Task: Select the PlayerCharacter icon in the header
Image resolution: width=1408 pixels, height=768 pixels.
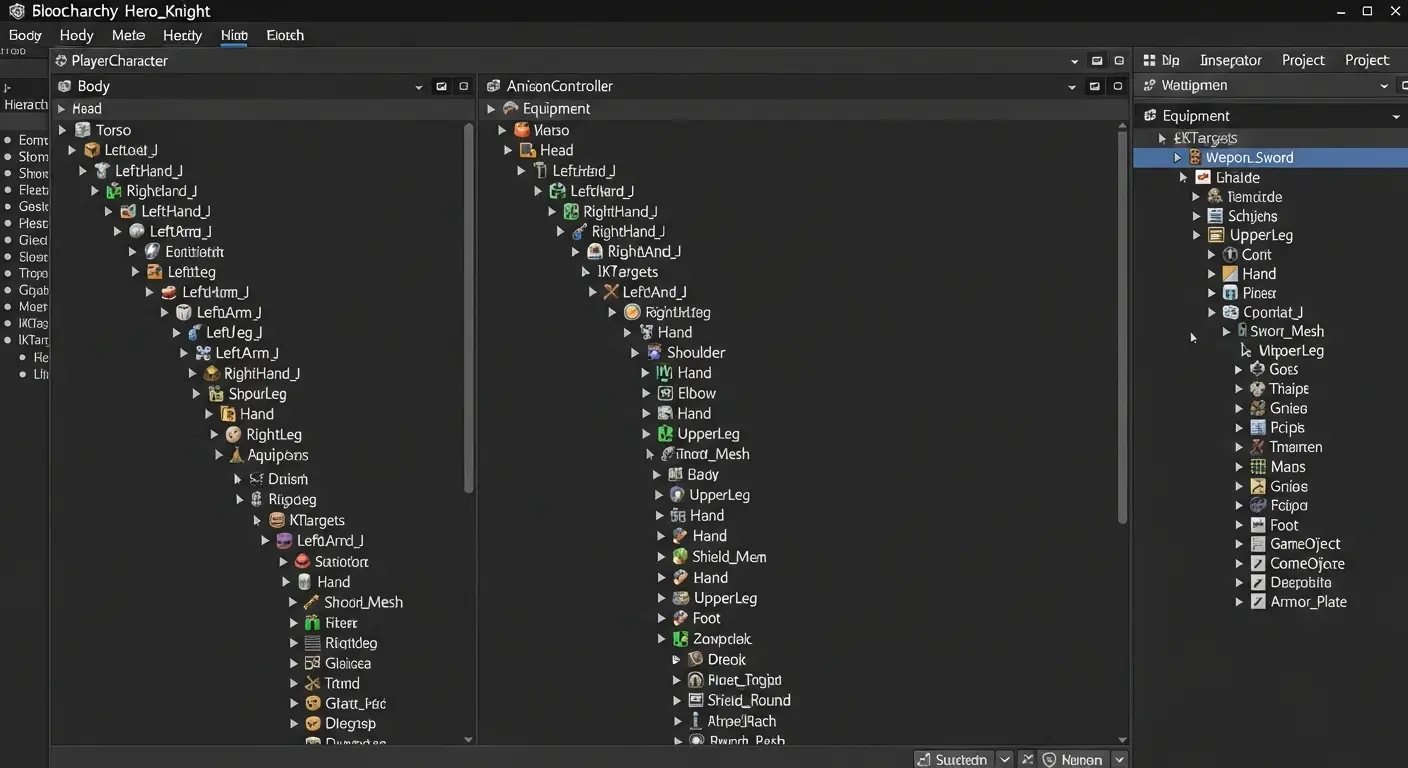Action: tap(62, 60)
